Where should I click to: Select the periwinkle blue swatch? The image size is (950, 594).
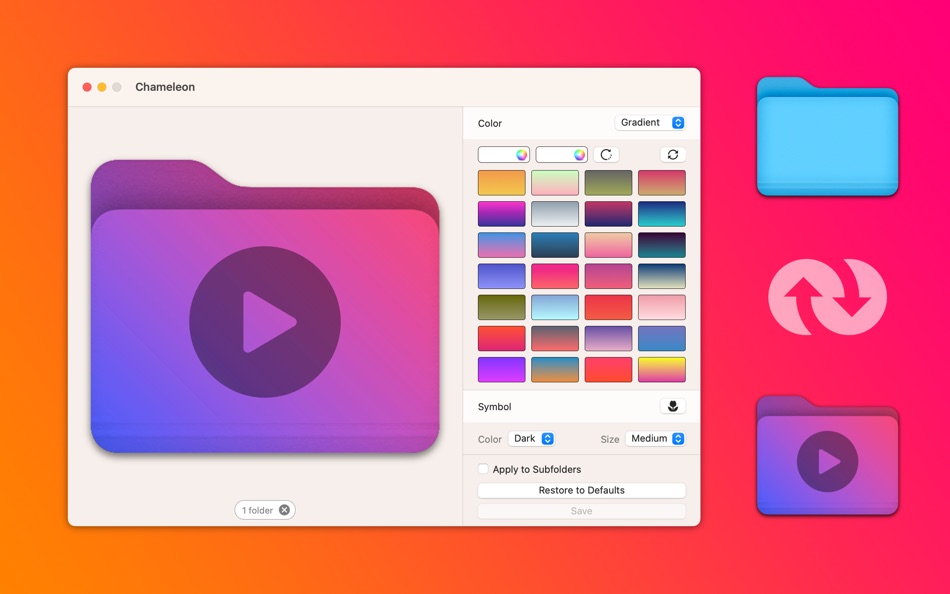pyautogui.click(x=502, y=276)
